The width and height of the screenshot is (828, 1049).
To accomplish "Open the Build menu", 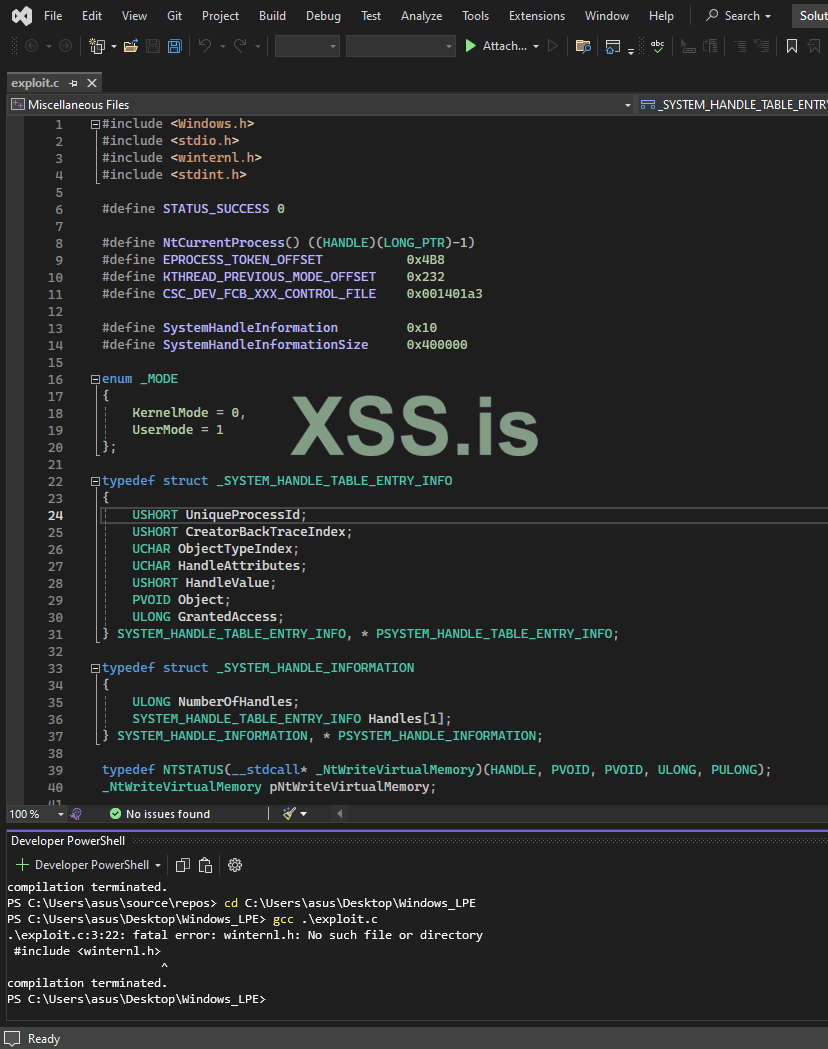I will tap(272, 16).
